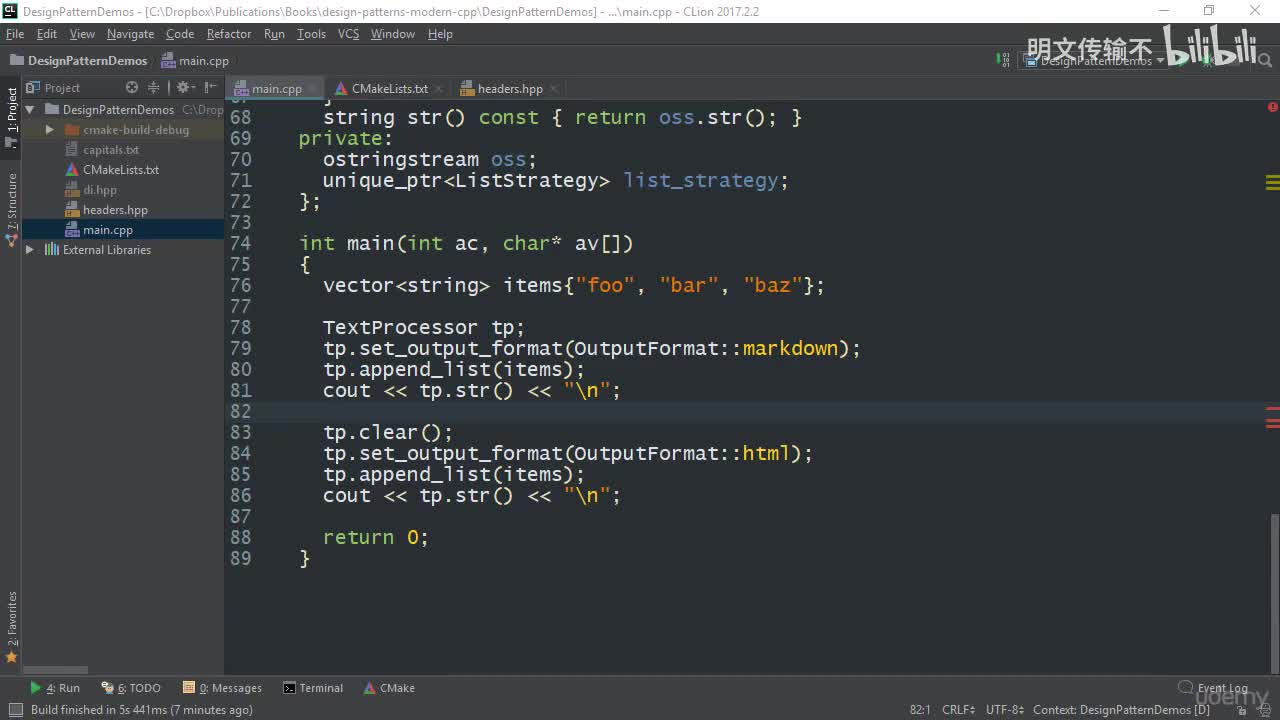Click line number 74 in the gutter
This screenshot has height=720, width=1280.
(240, 243)
